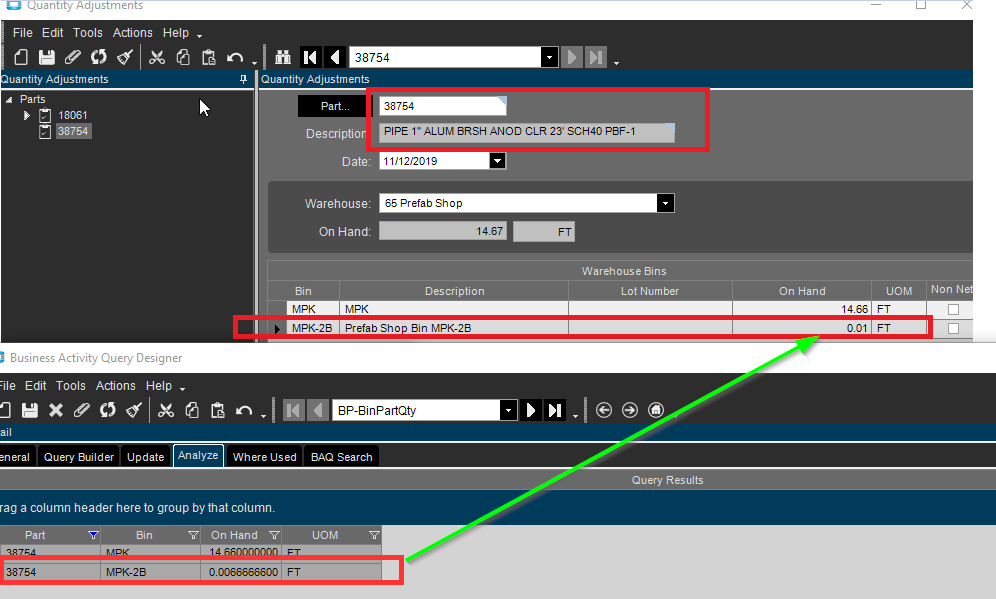Click the 11/12/2019 date field

(x=434, y=161)
